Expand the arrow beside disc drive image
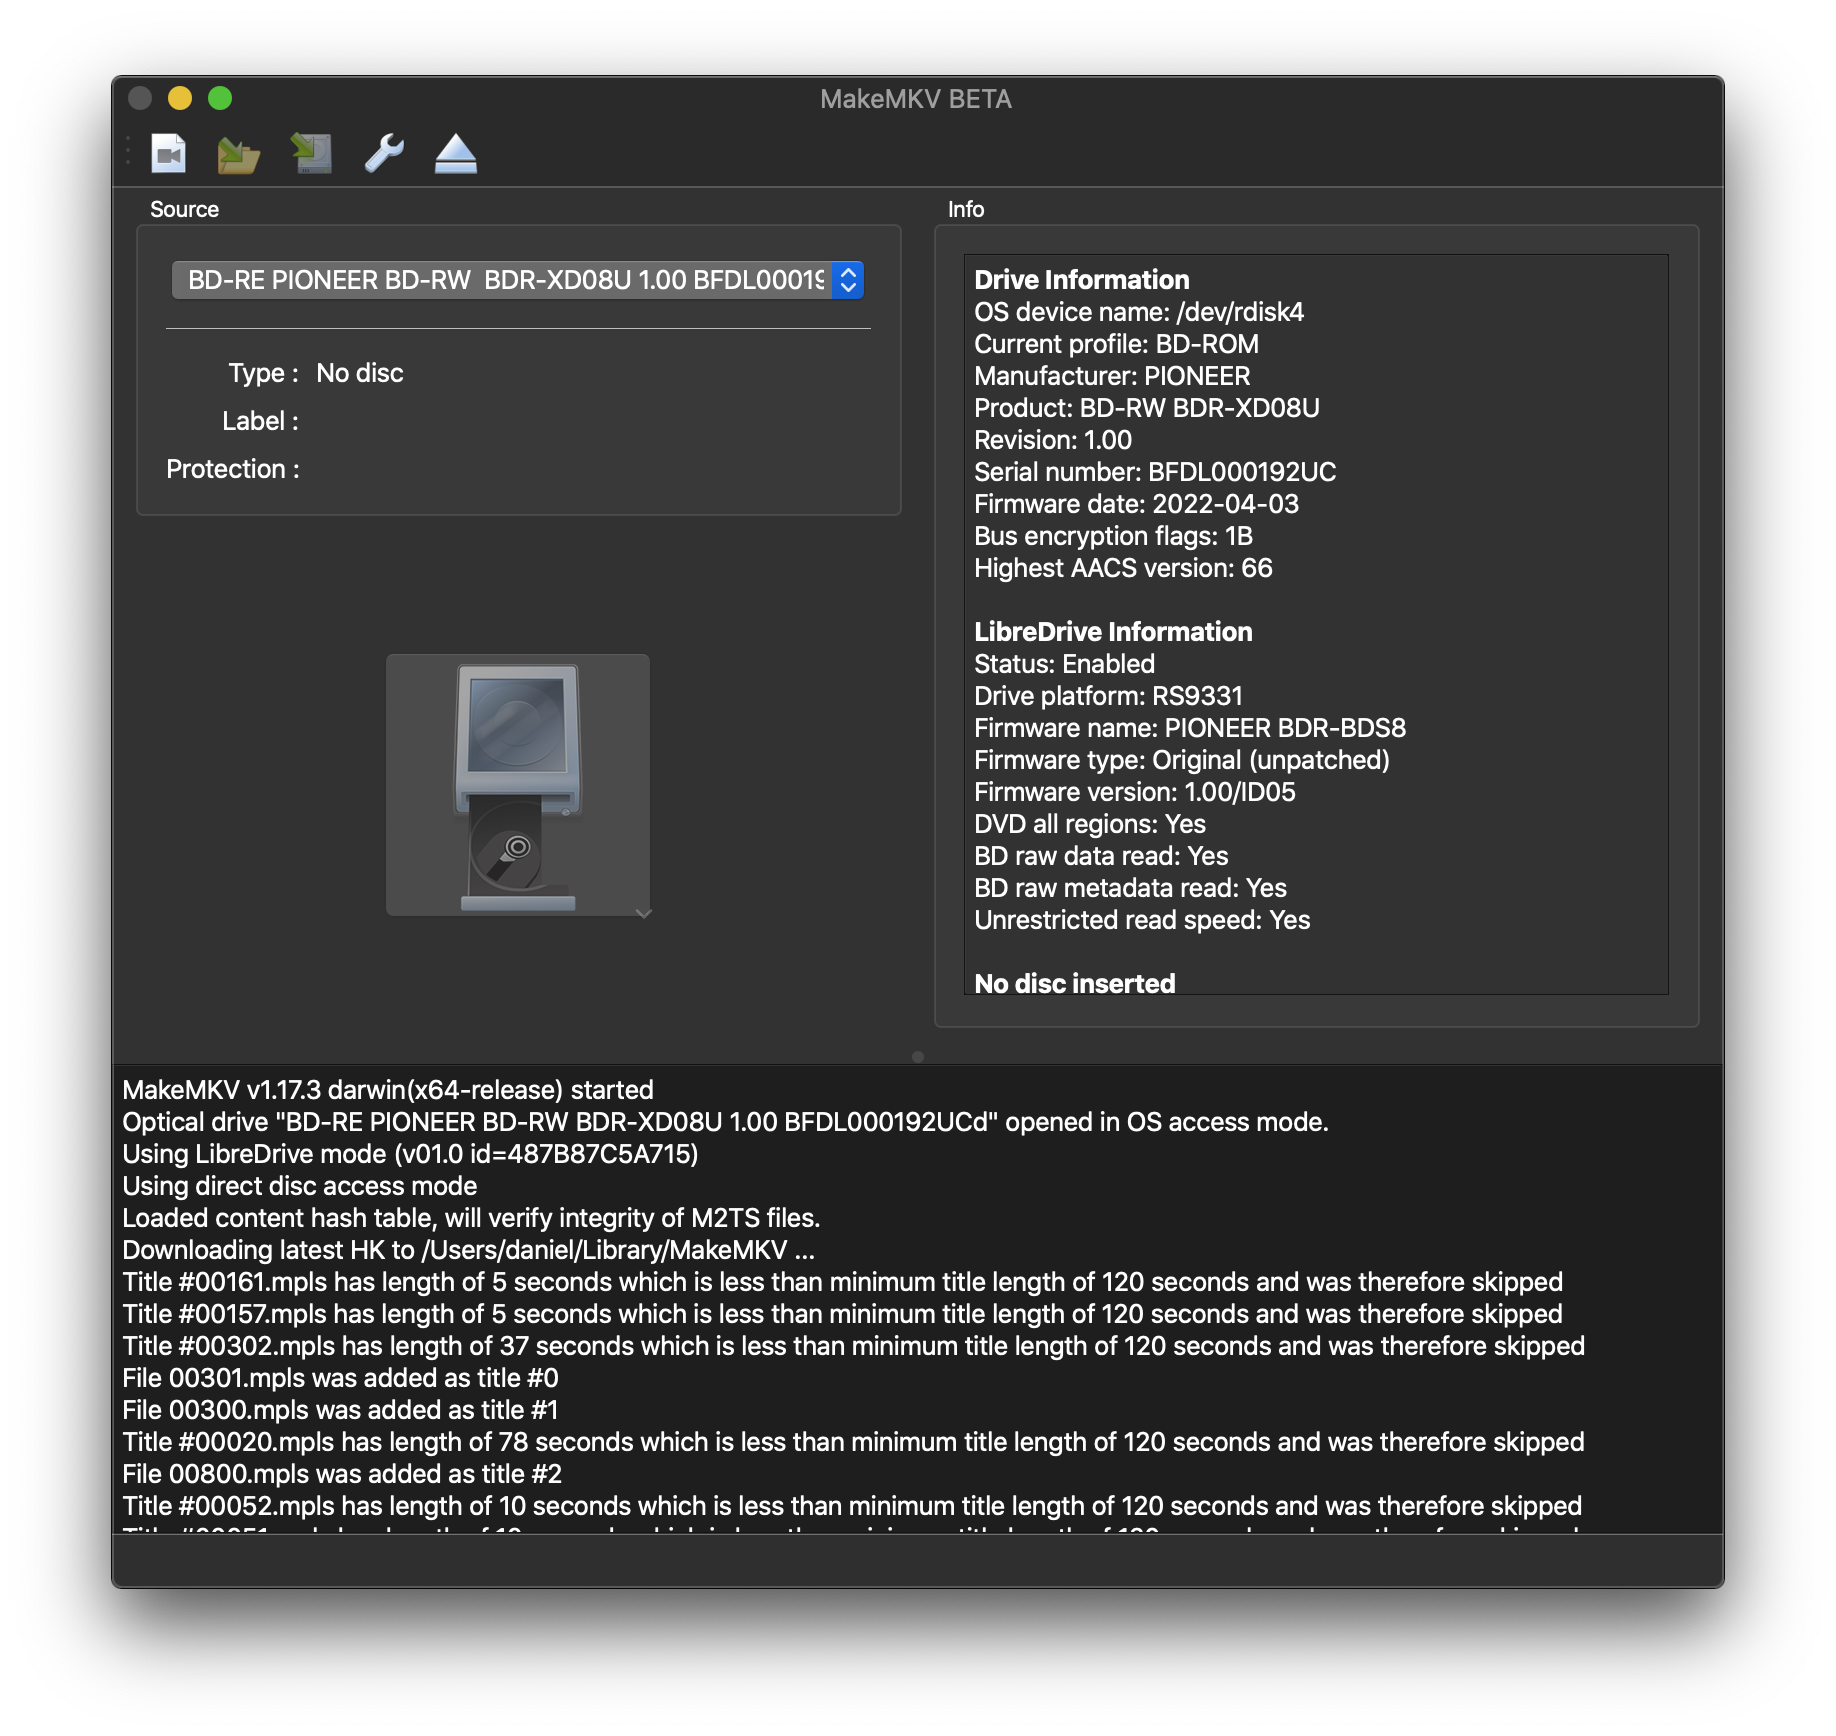1836x1736 pixels. pos(643,913)
